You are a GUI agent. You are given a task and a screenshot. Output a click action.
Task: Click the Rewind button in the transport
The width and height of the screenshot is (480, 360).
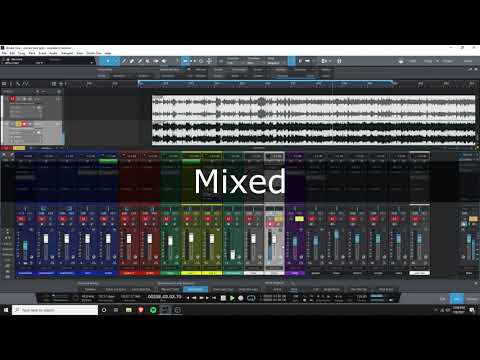click(194, 298)
